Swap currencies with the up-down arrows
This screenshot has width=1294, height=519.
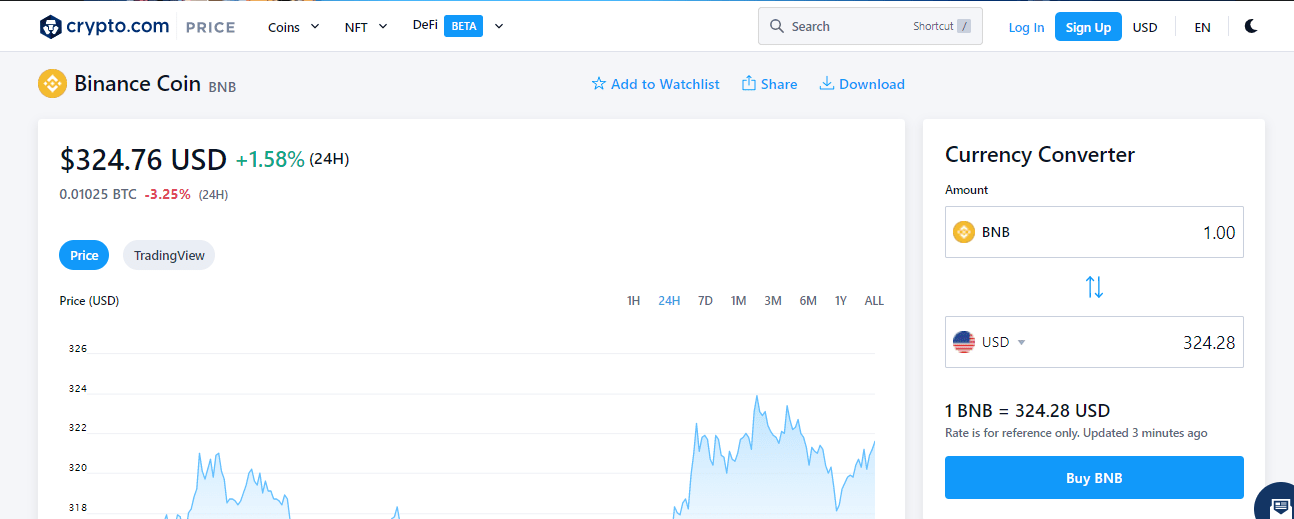point(1094,288)
